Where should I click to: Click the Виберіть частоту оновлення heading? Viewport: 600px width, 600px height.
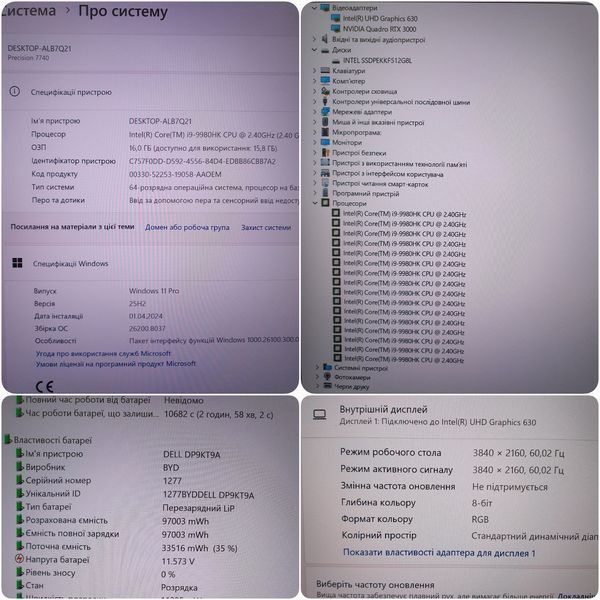(375, 585)
